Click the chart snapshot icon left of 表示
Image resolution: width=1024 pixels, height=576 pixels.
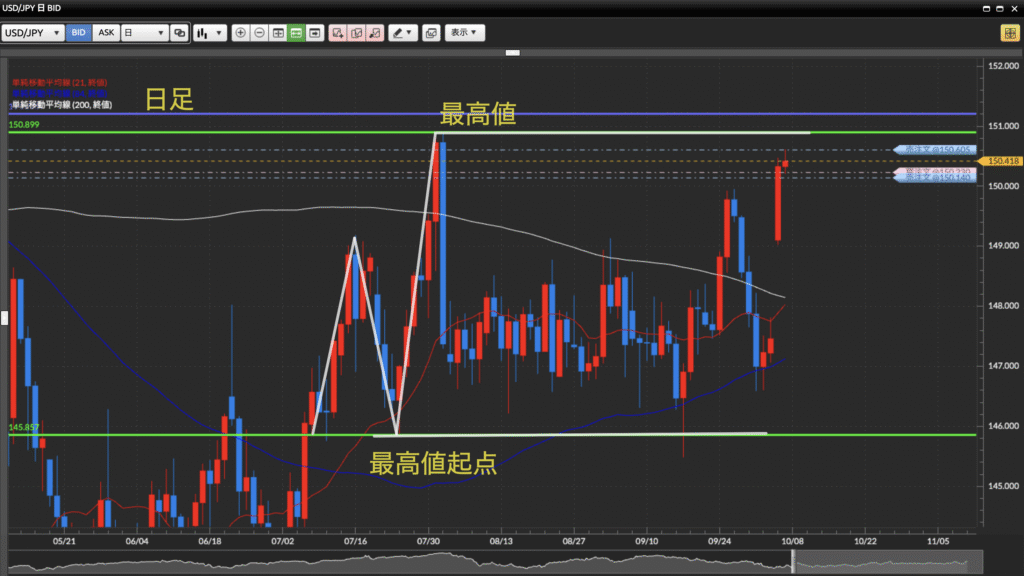[431, 33]
